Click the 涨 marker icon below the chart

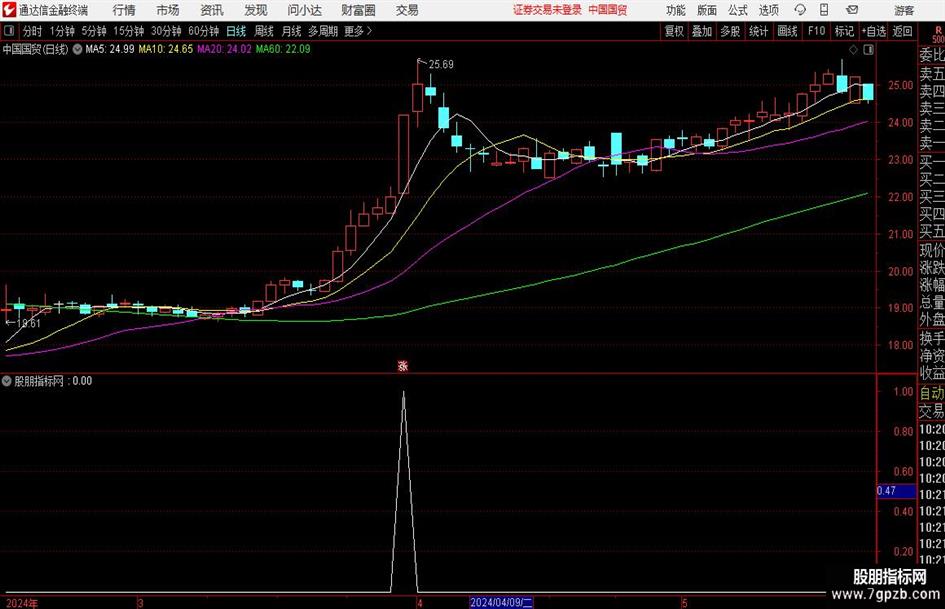point(403,365)
